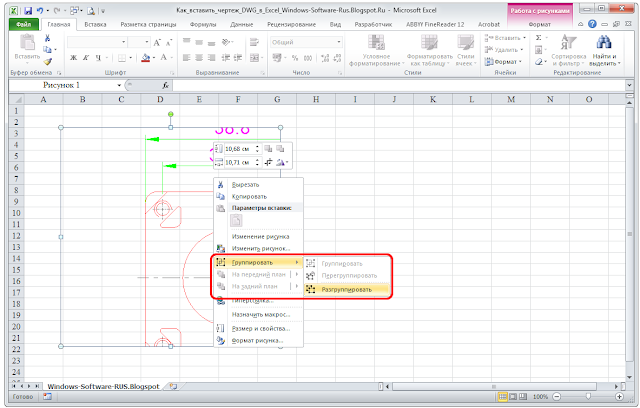Click the percent style icon
Screen dimensions: 640x408
click(295, 58)
